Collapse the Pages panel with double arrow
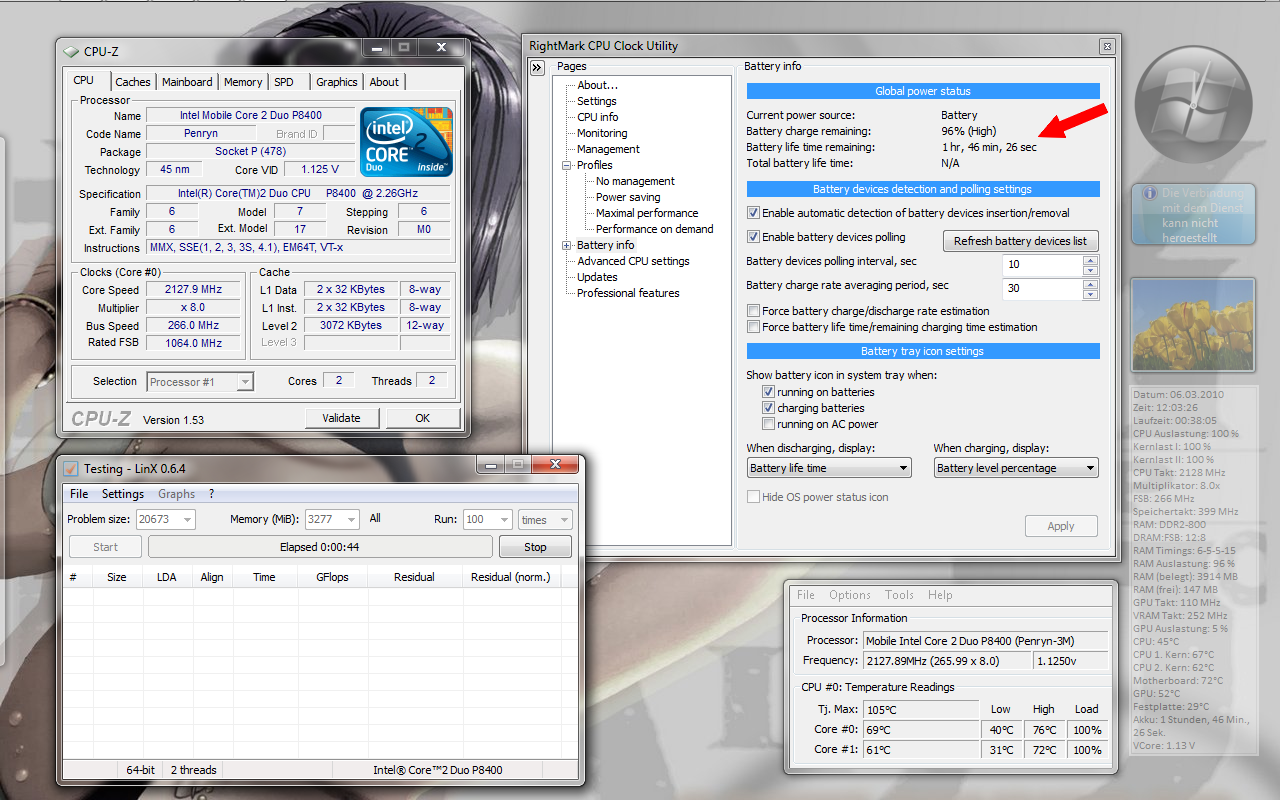Screen dimensions: 1280x800 tap(537, 67)
